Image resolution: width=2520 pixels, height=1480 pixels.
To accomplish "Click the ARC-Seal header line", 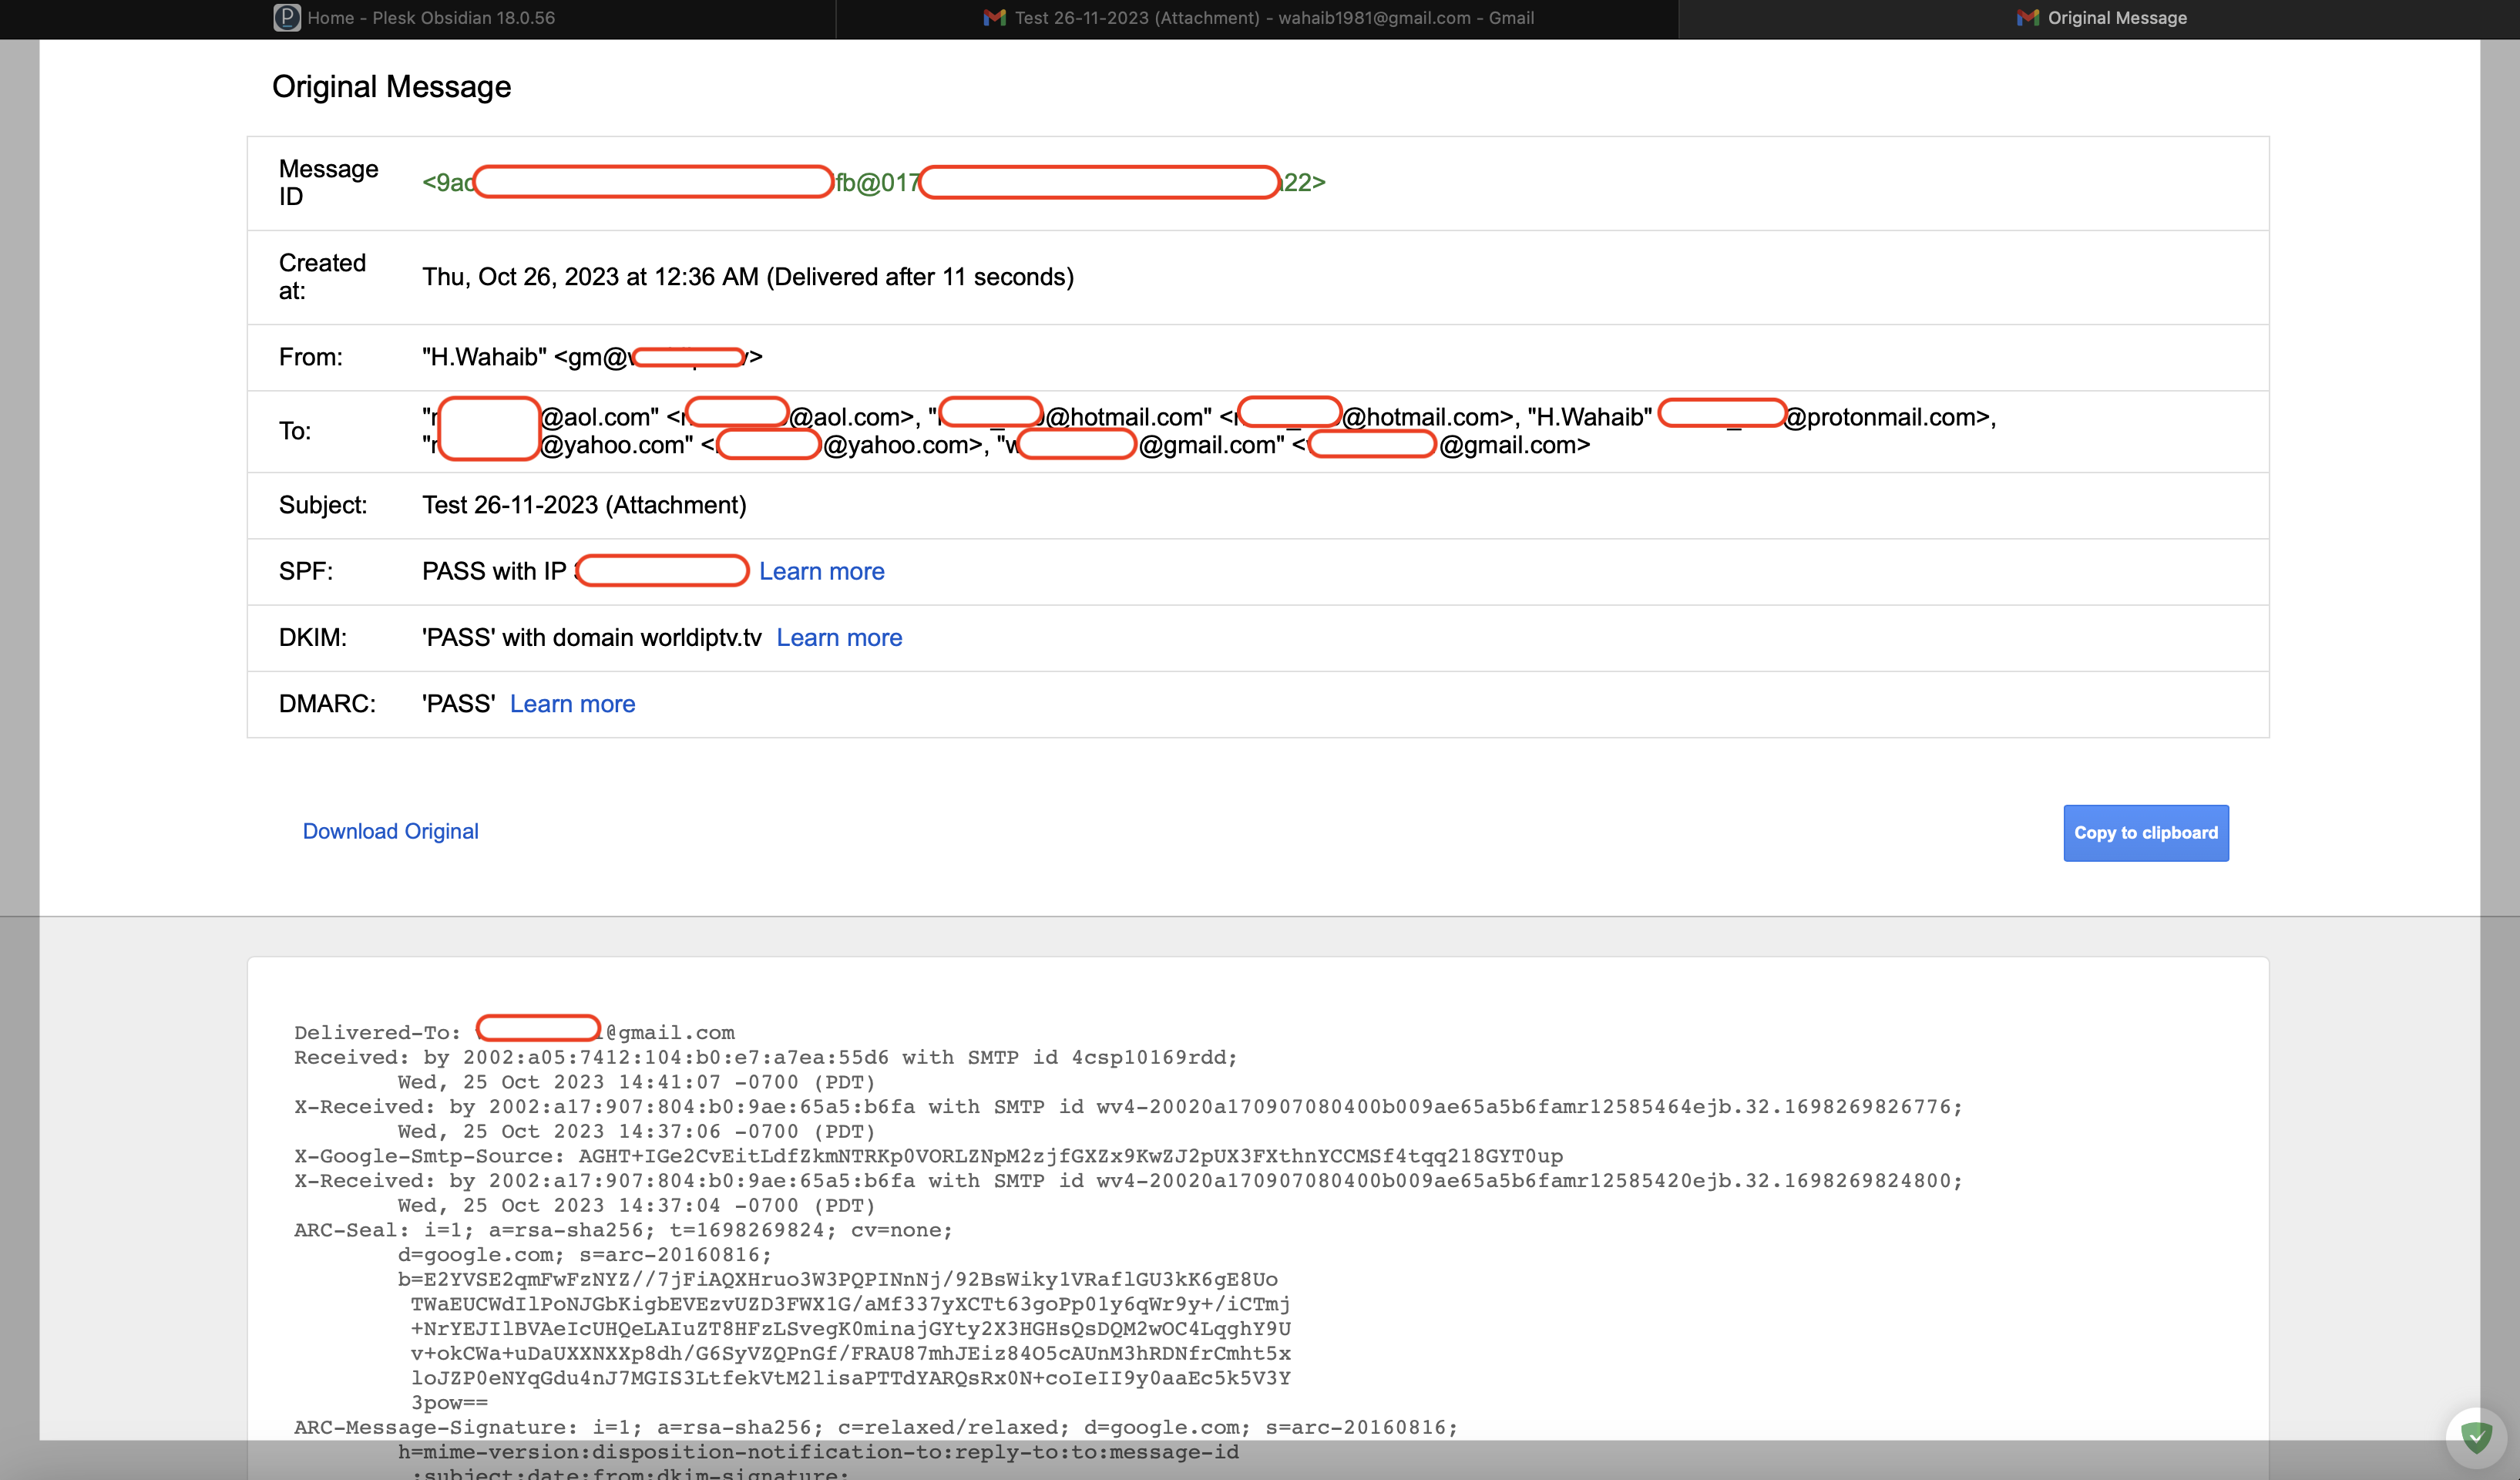I will (x=622, y=1230).
